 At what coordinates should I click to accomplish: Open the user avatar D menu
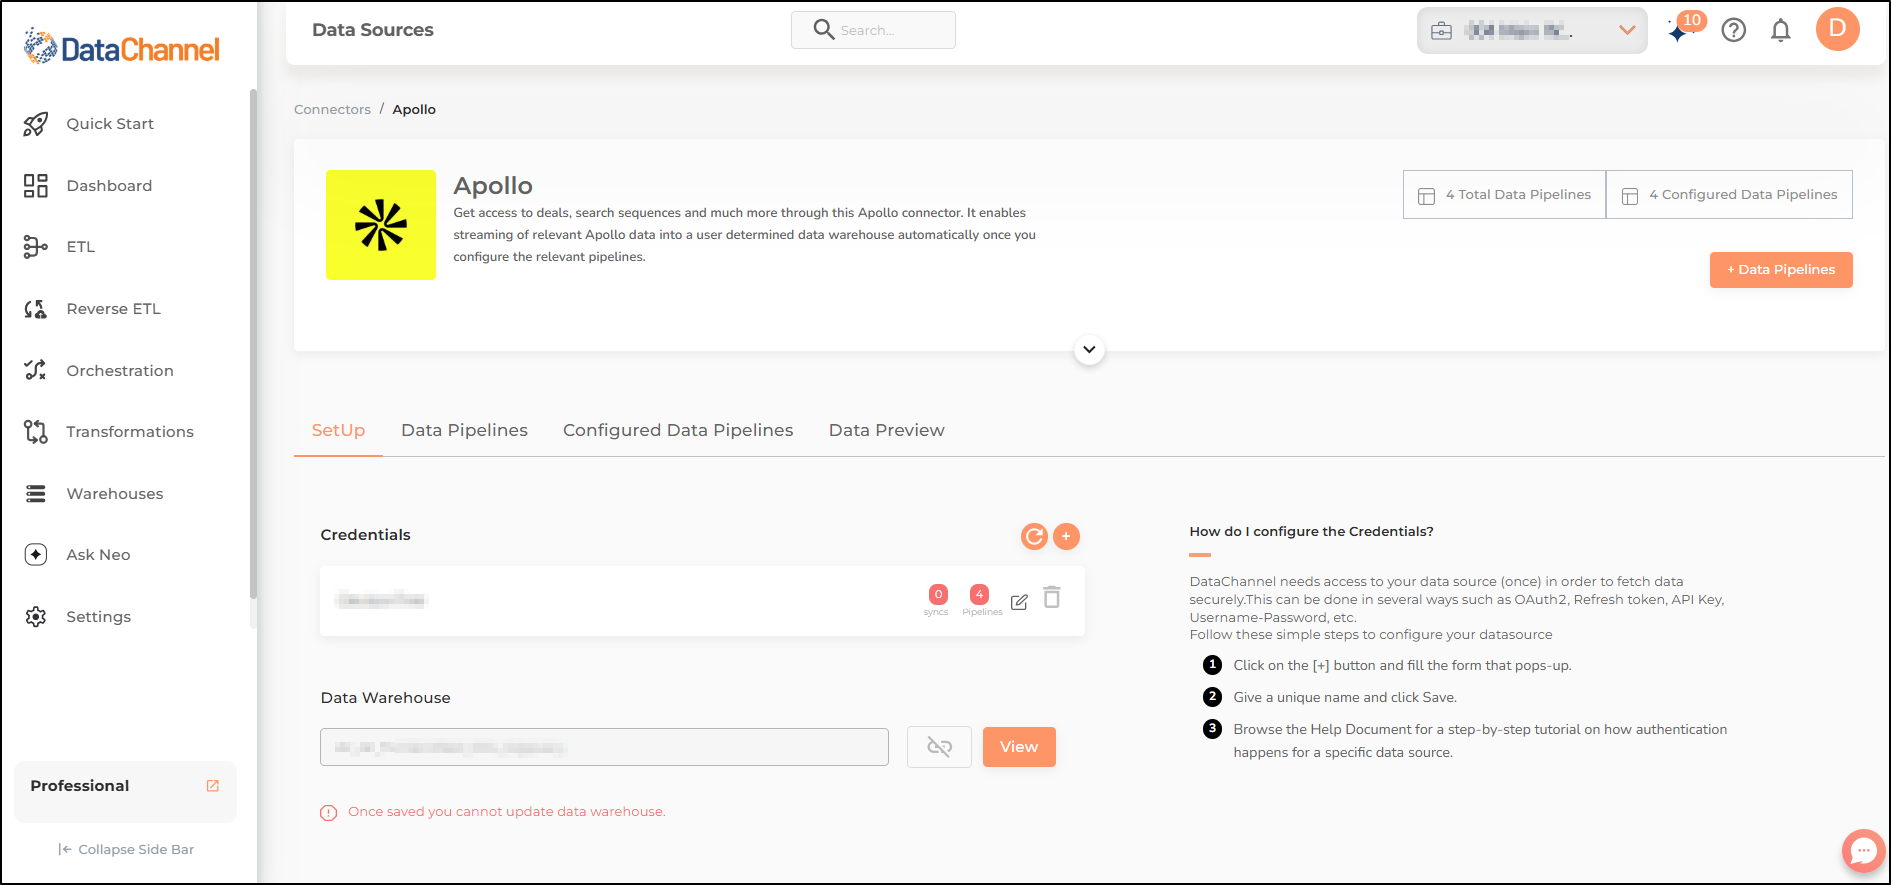1838,28
